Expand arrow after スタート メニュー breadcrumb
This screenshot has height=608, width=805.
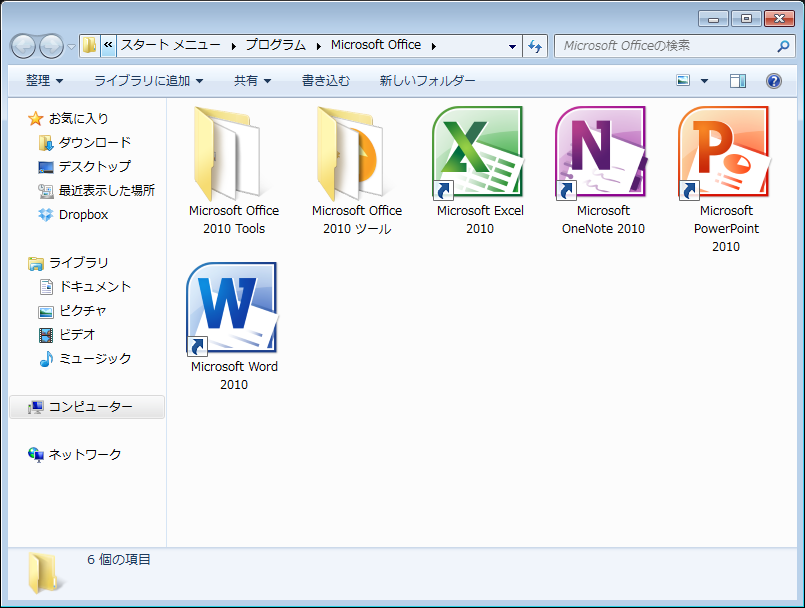tap(234, 46)
